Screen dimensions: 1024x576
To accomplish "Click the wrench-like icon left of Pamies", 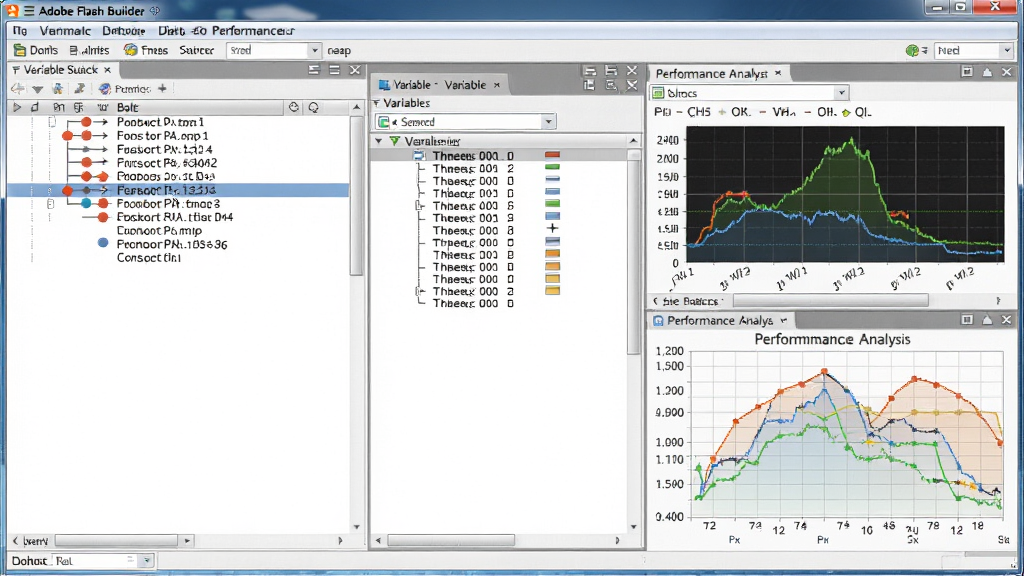I will (80, 89).
